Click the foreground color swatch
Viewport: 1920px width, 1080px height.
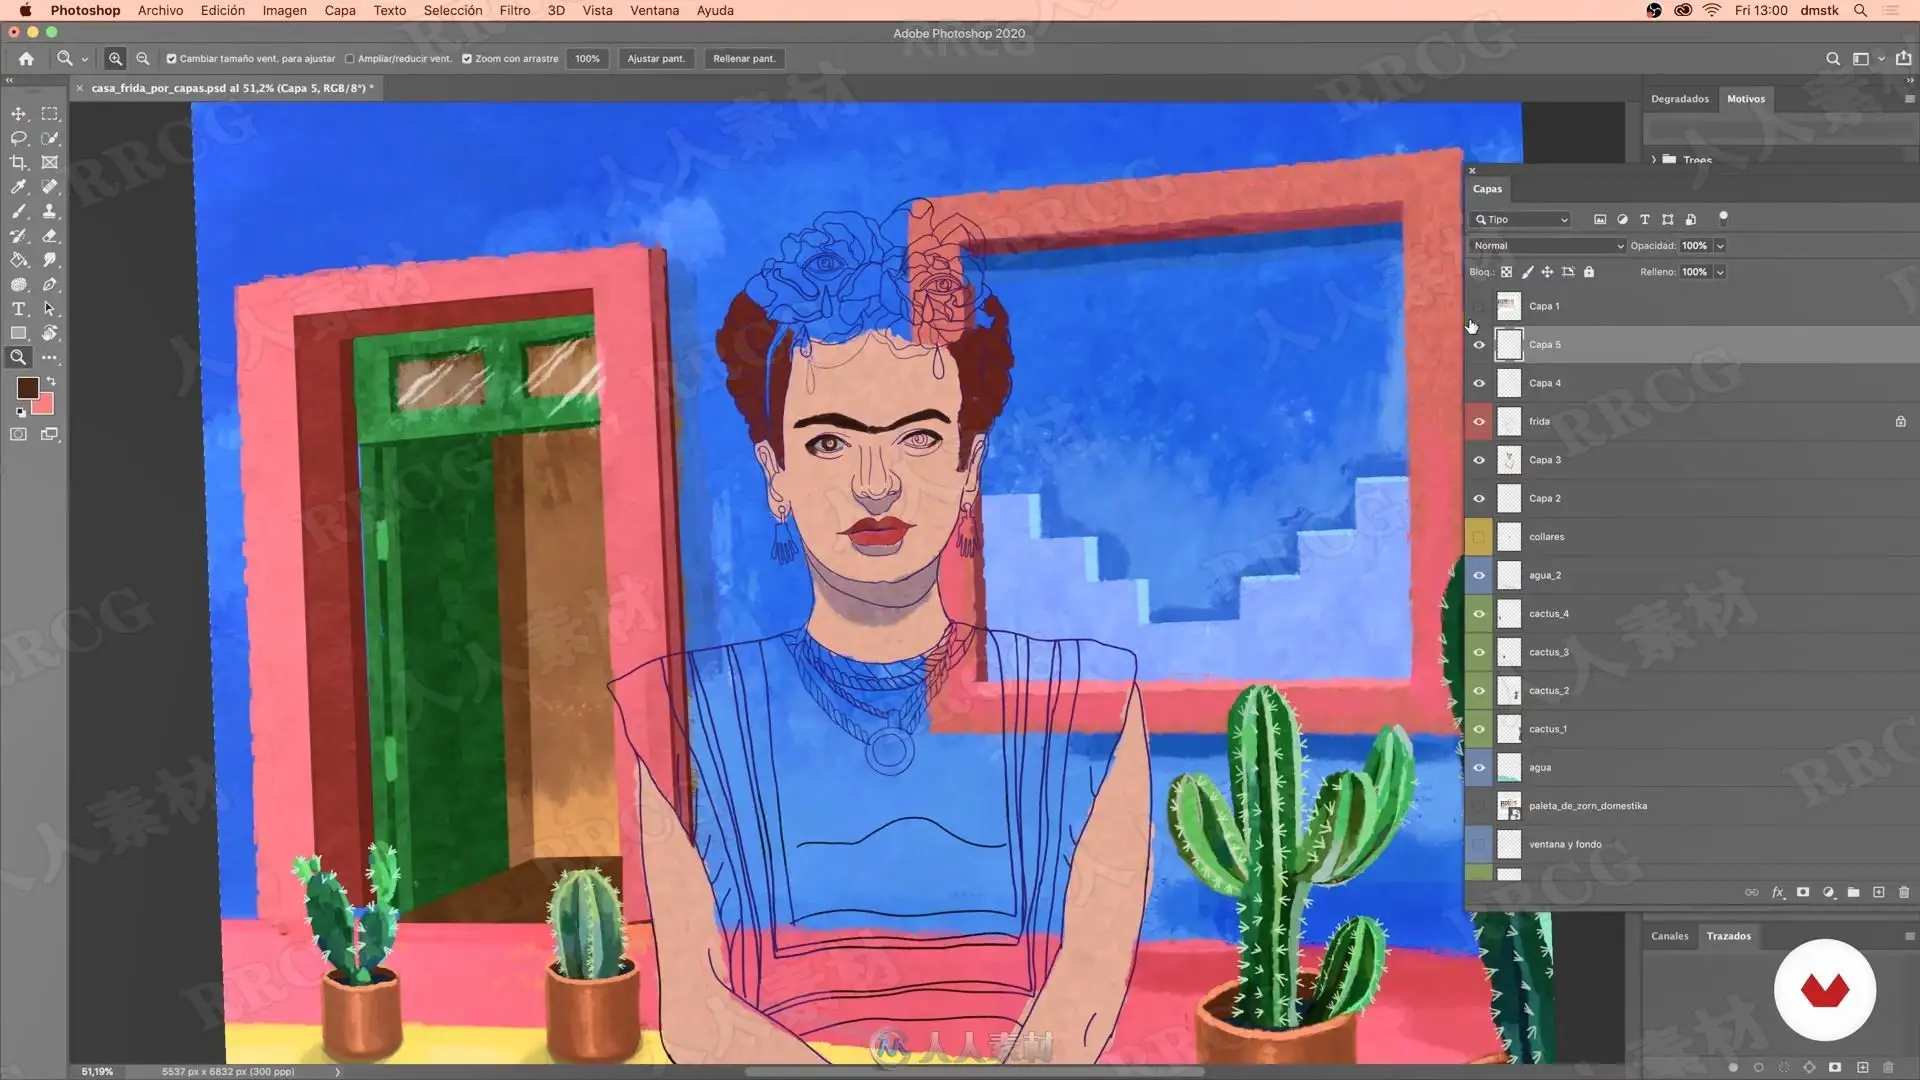[27, 387]
